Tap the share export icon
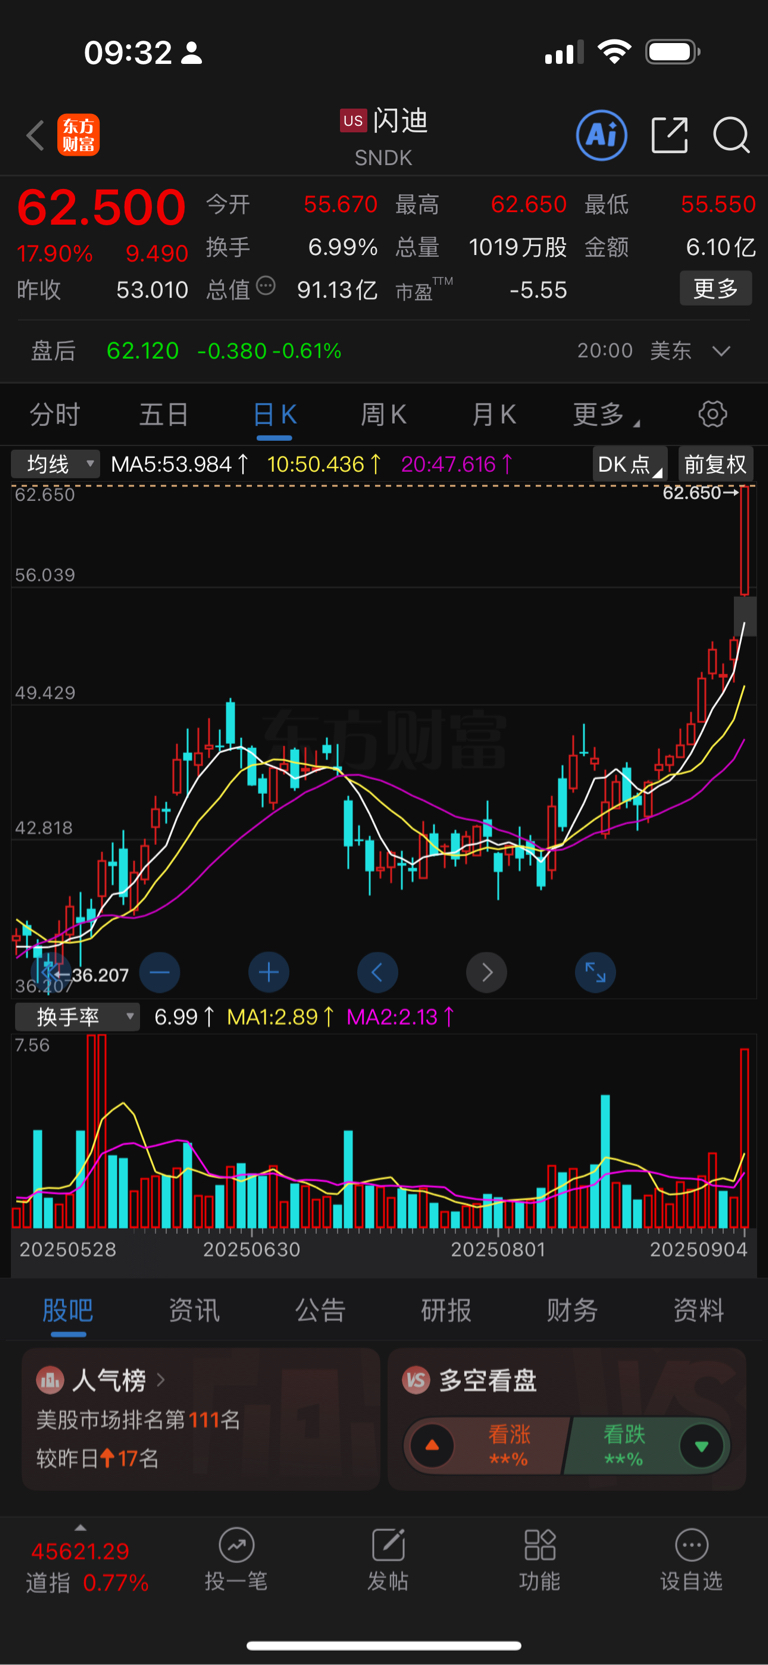The width and height of the screenshot is (768, 1665). pos(669,135)
